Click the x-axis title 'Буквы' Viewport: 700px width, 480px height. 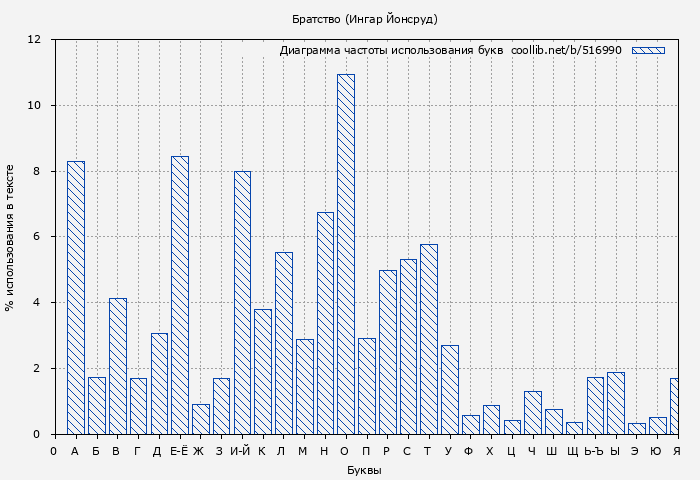[364, 470]
